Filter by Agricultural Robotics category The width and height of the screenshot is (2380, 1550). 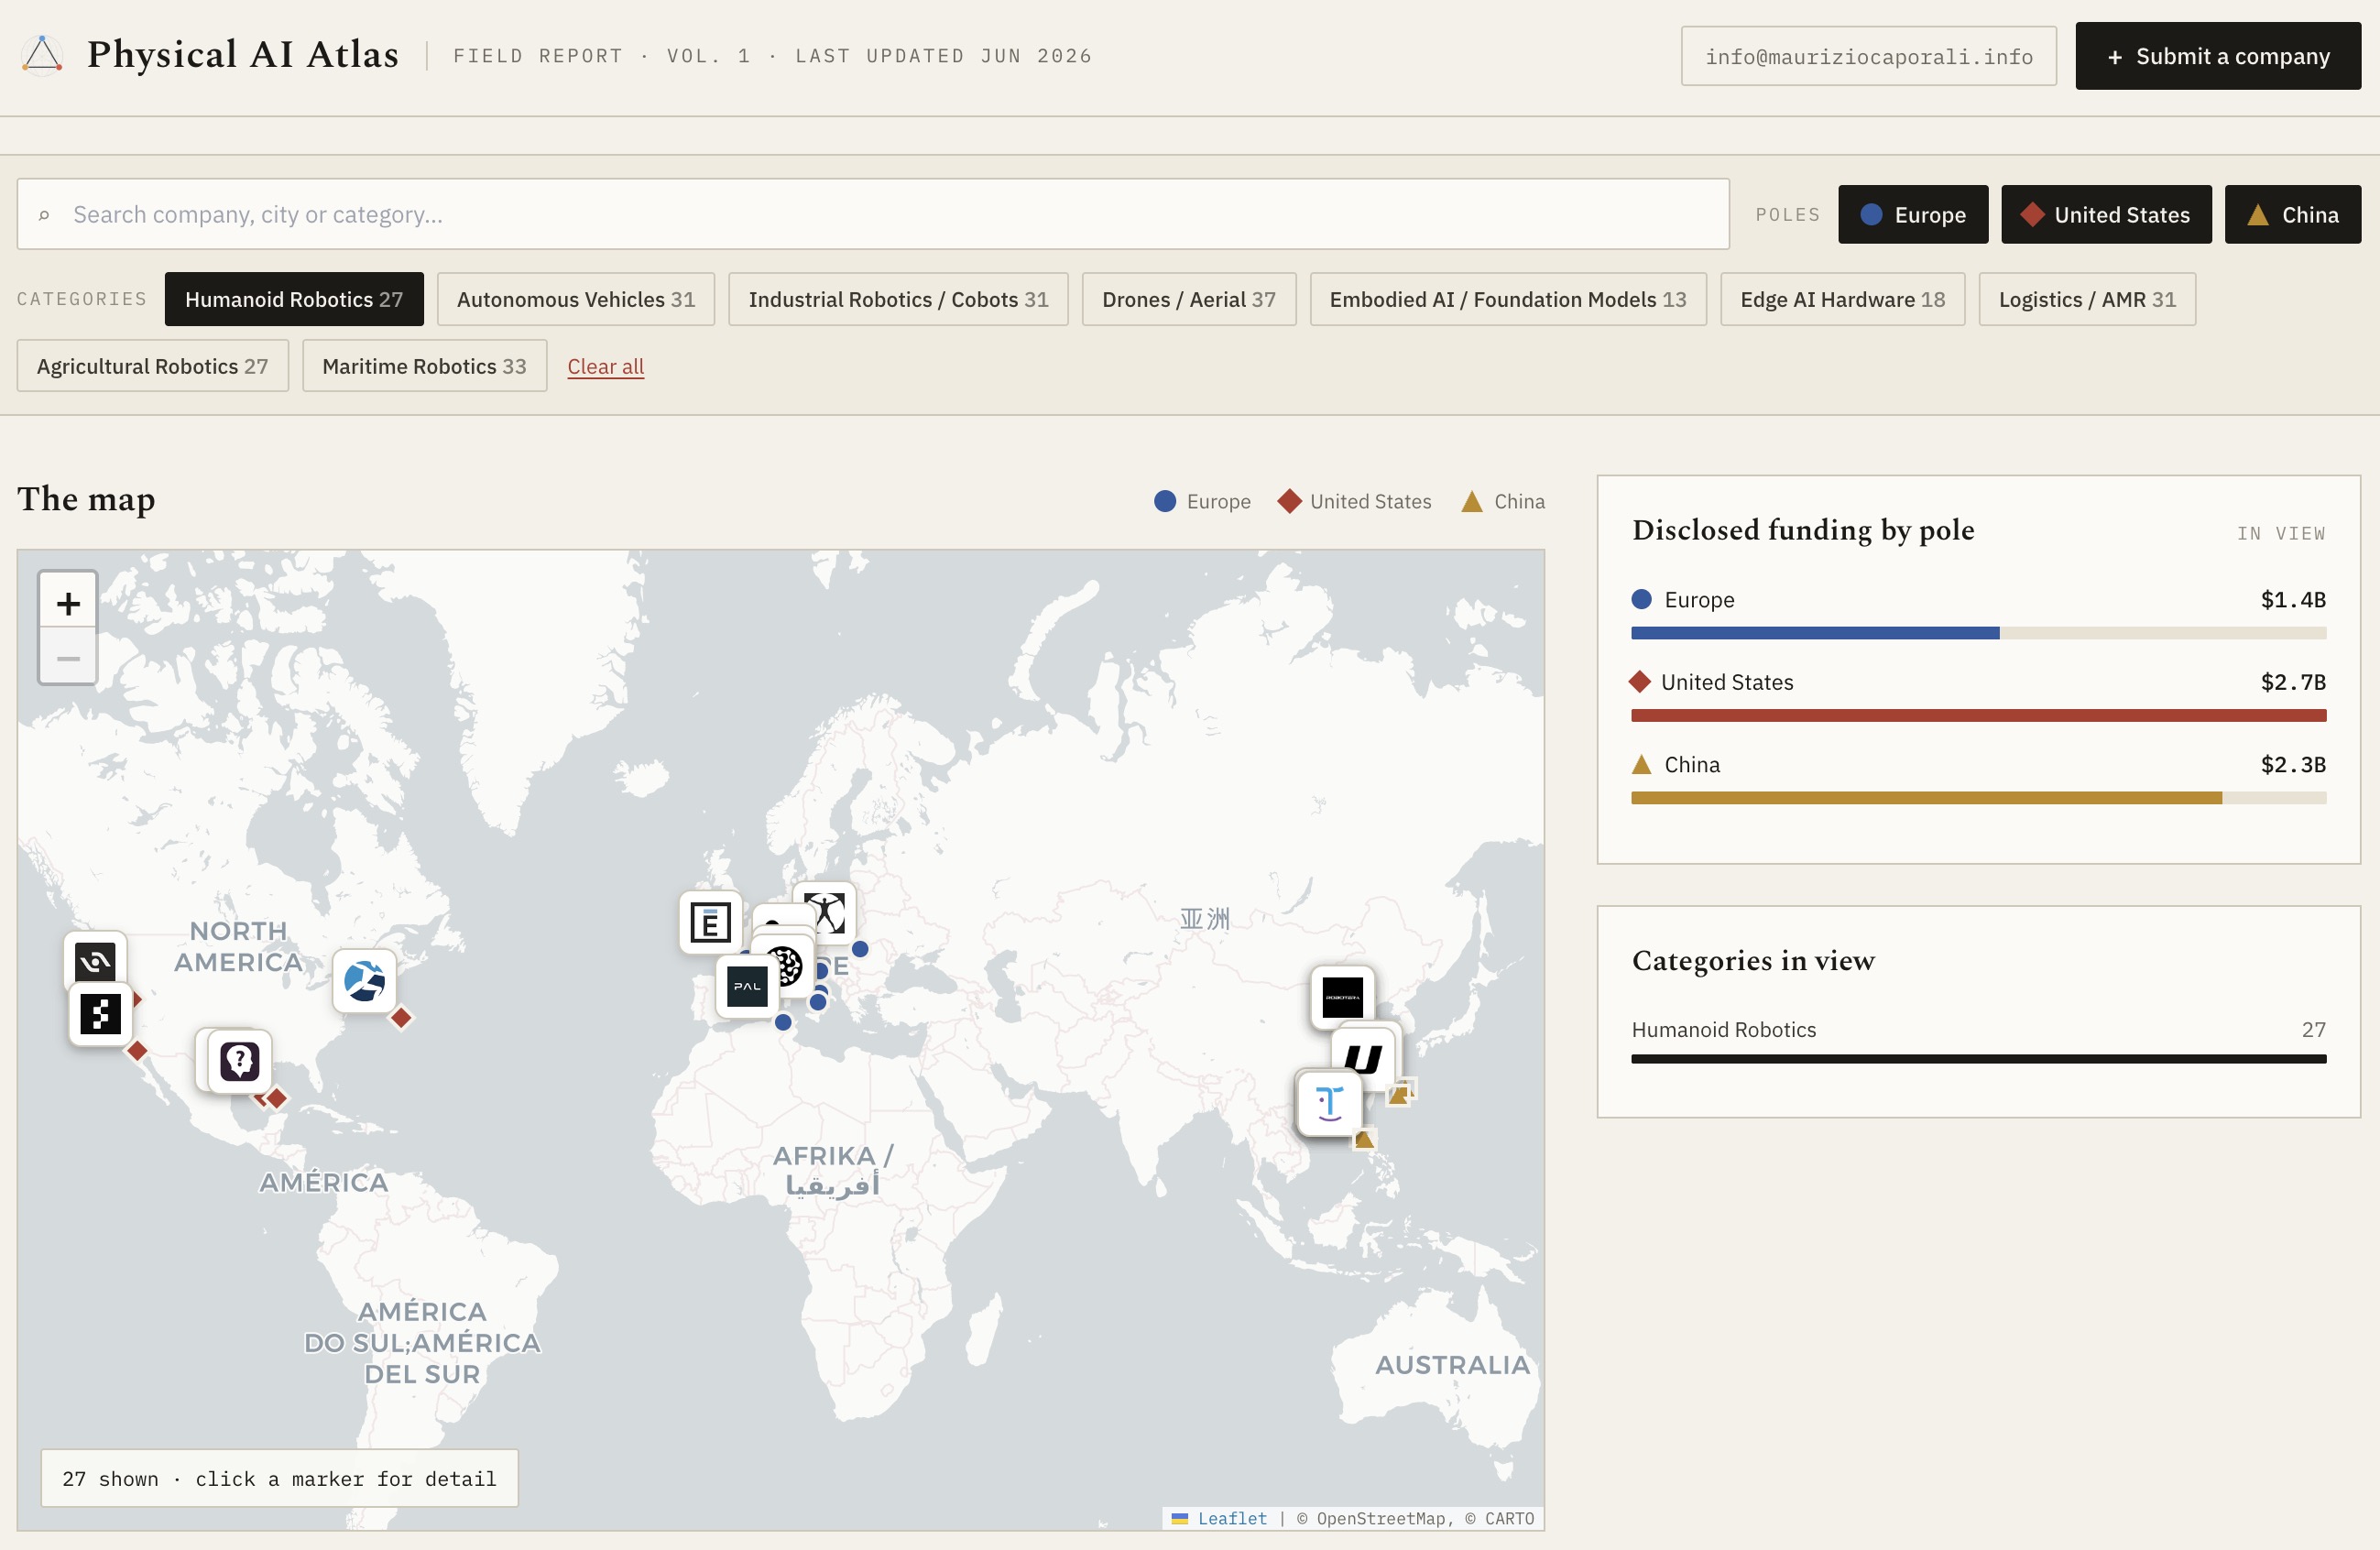[x=153, y=366]
